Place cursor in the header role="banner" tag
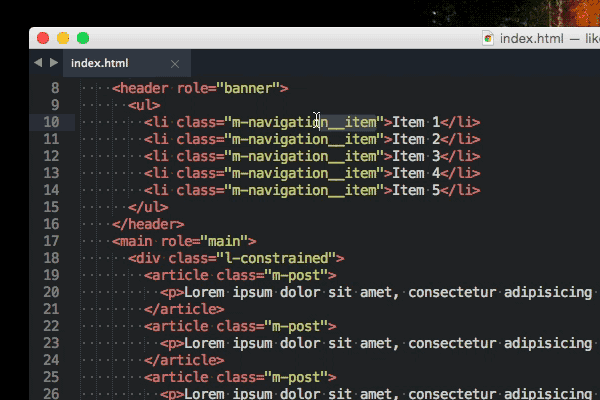Viewport: 600px width, 400px height. 200,88
